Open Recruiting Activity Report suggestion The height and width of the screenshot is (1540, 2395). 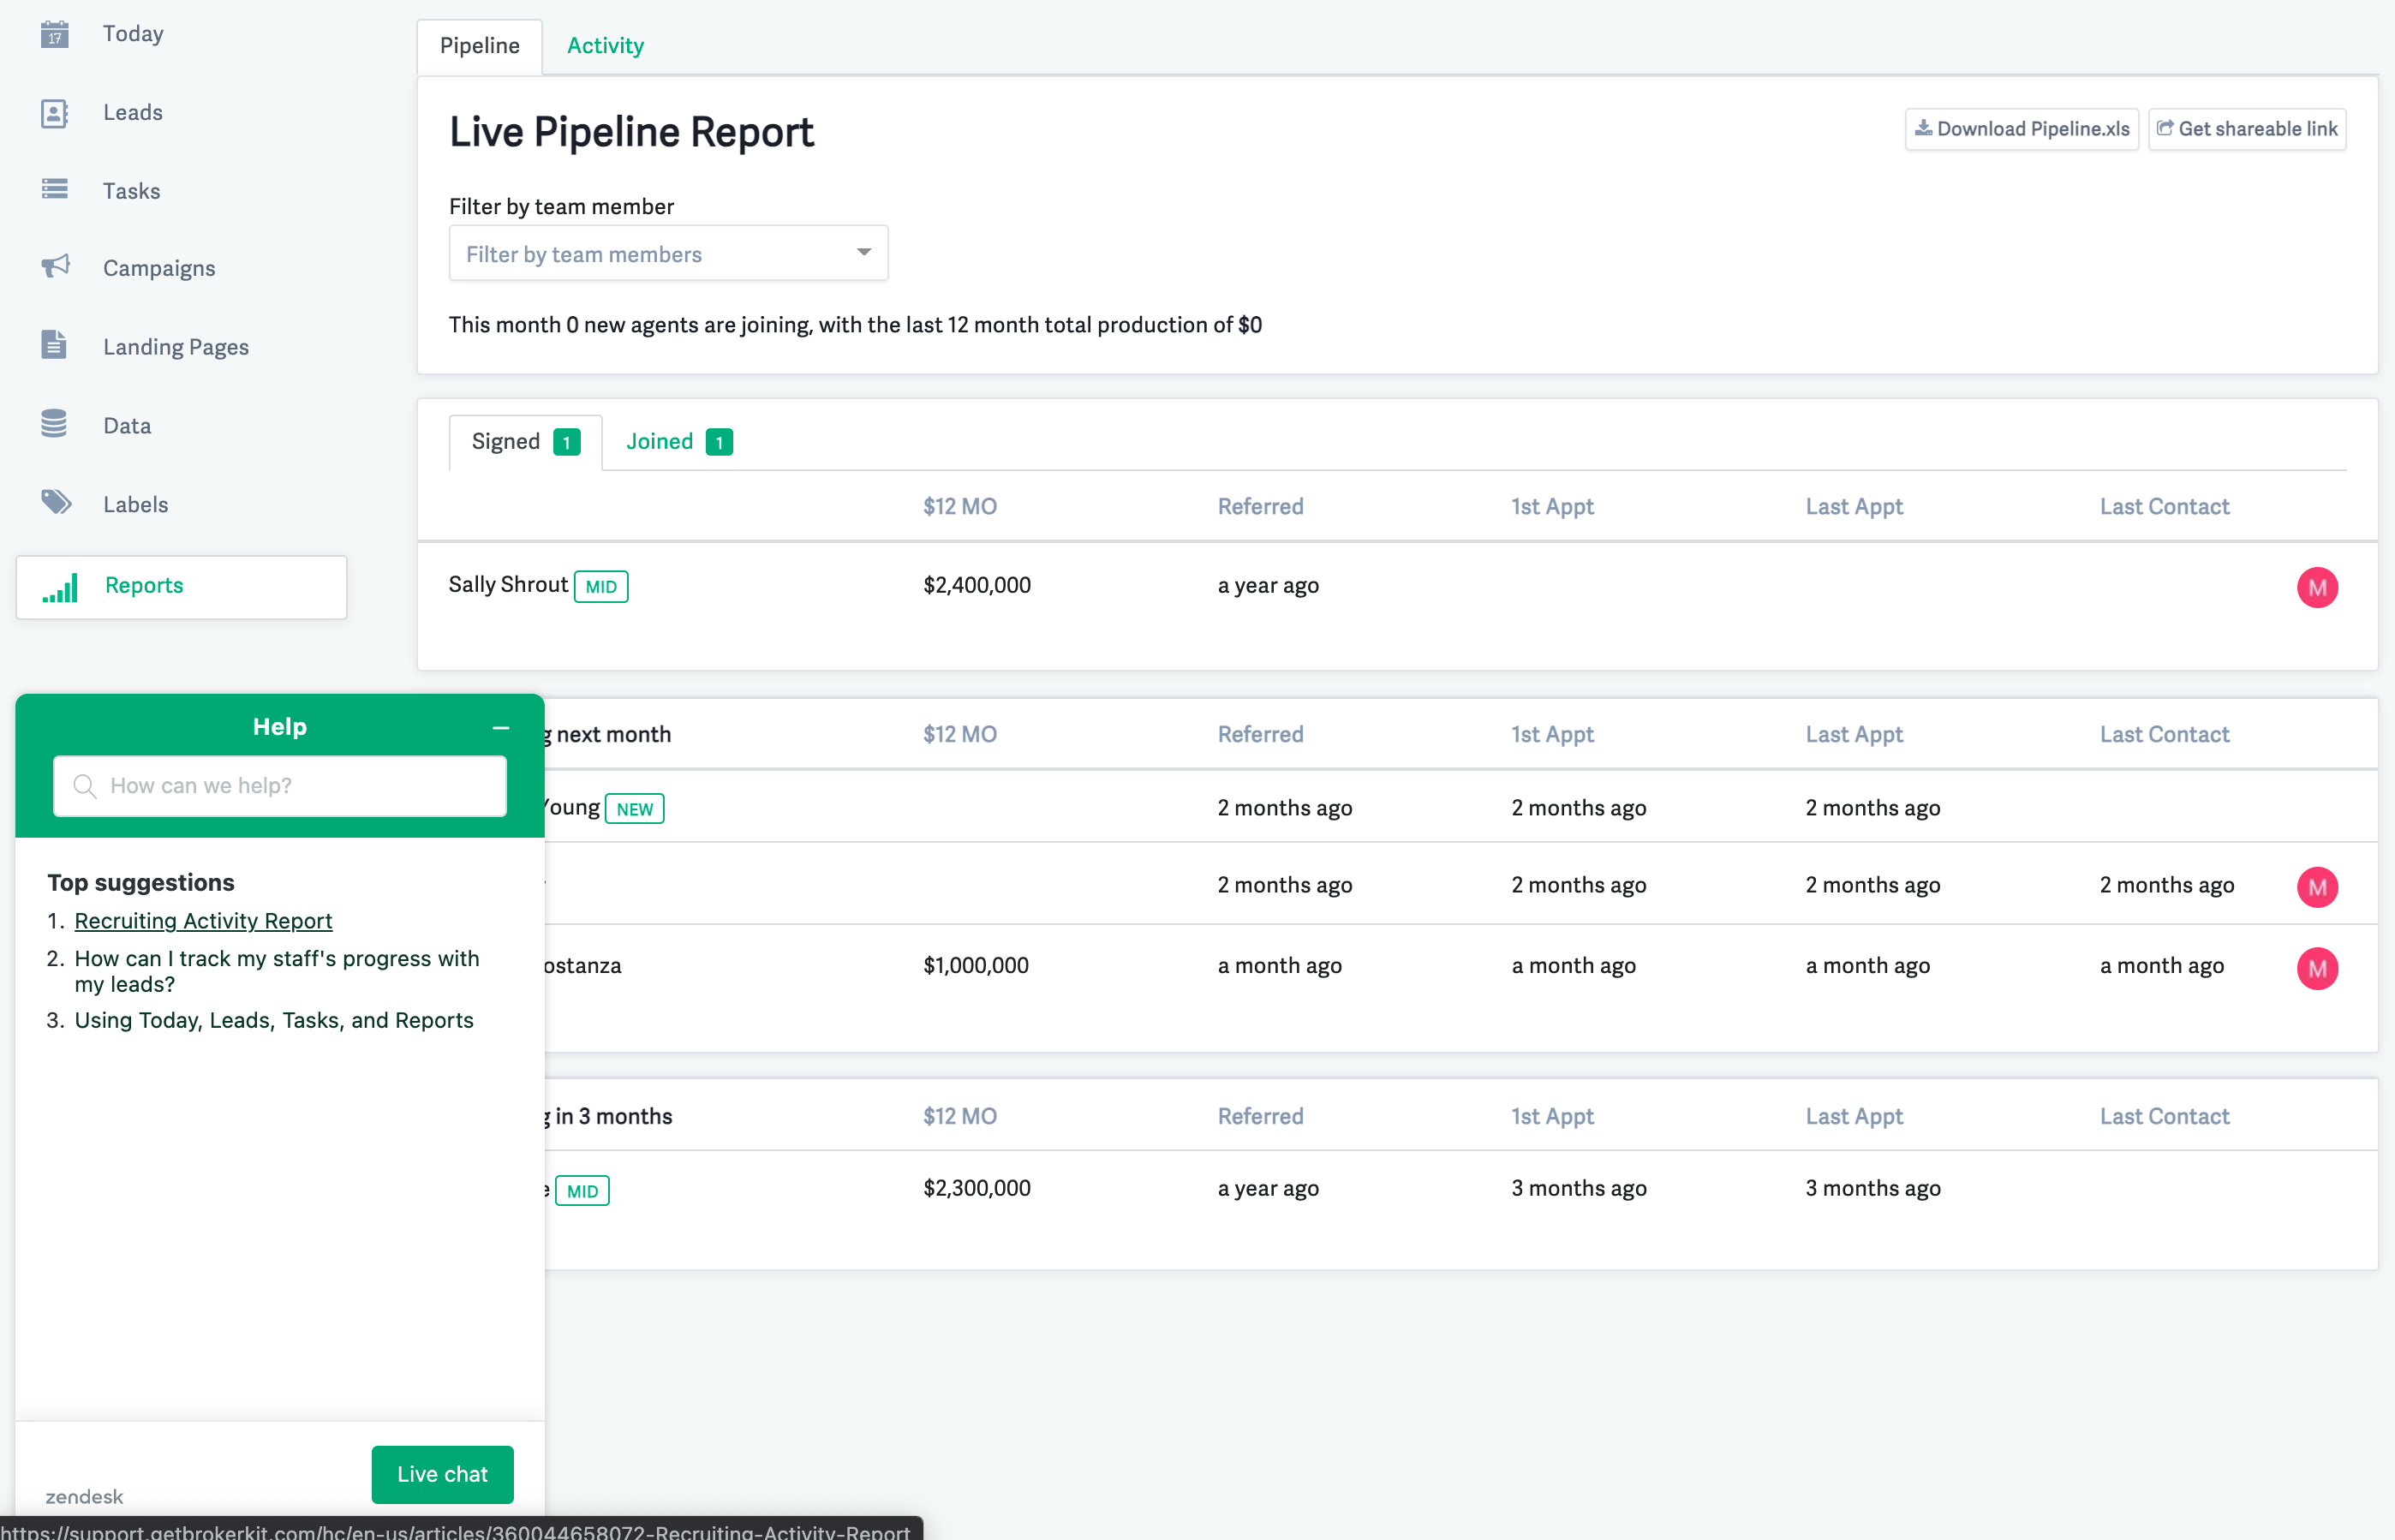pyautogui.click(x=203, y=921)
